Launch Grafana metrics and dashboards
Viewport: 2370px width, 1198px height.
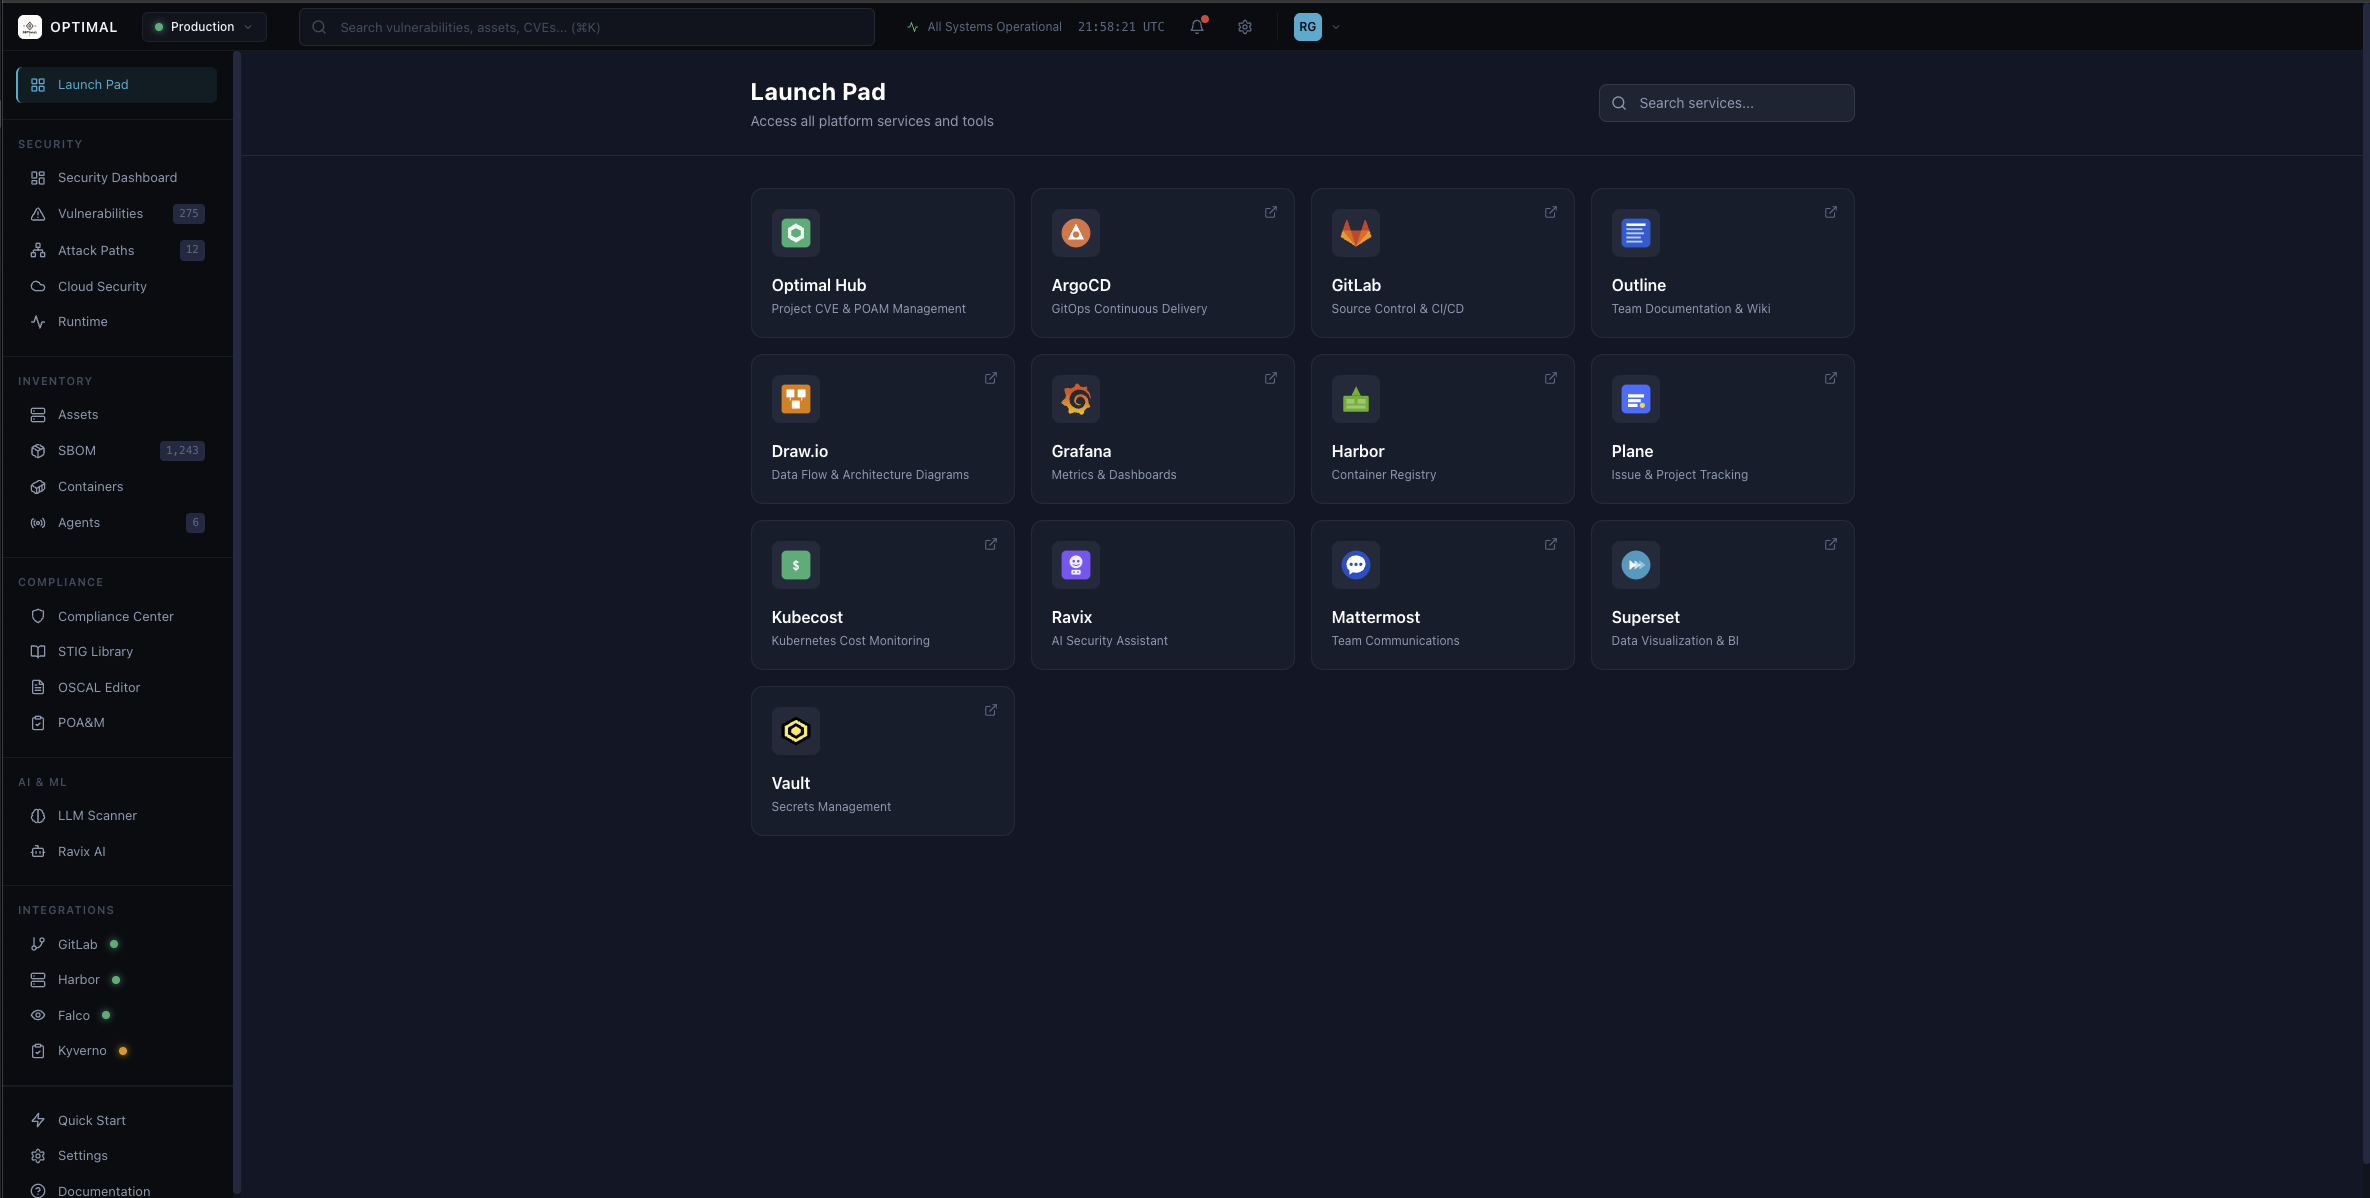point(1162,430)
